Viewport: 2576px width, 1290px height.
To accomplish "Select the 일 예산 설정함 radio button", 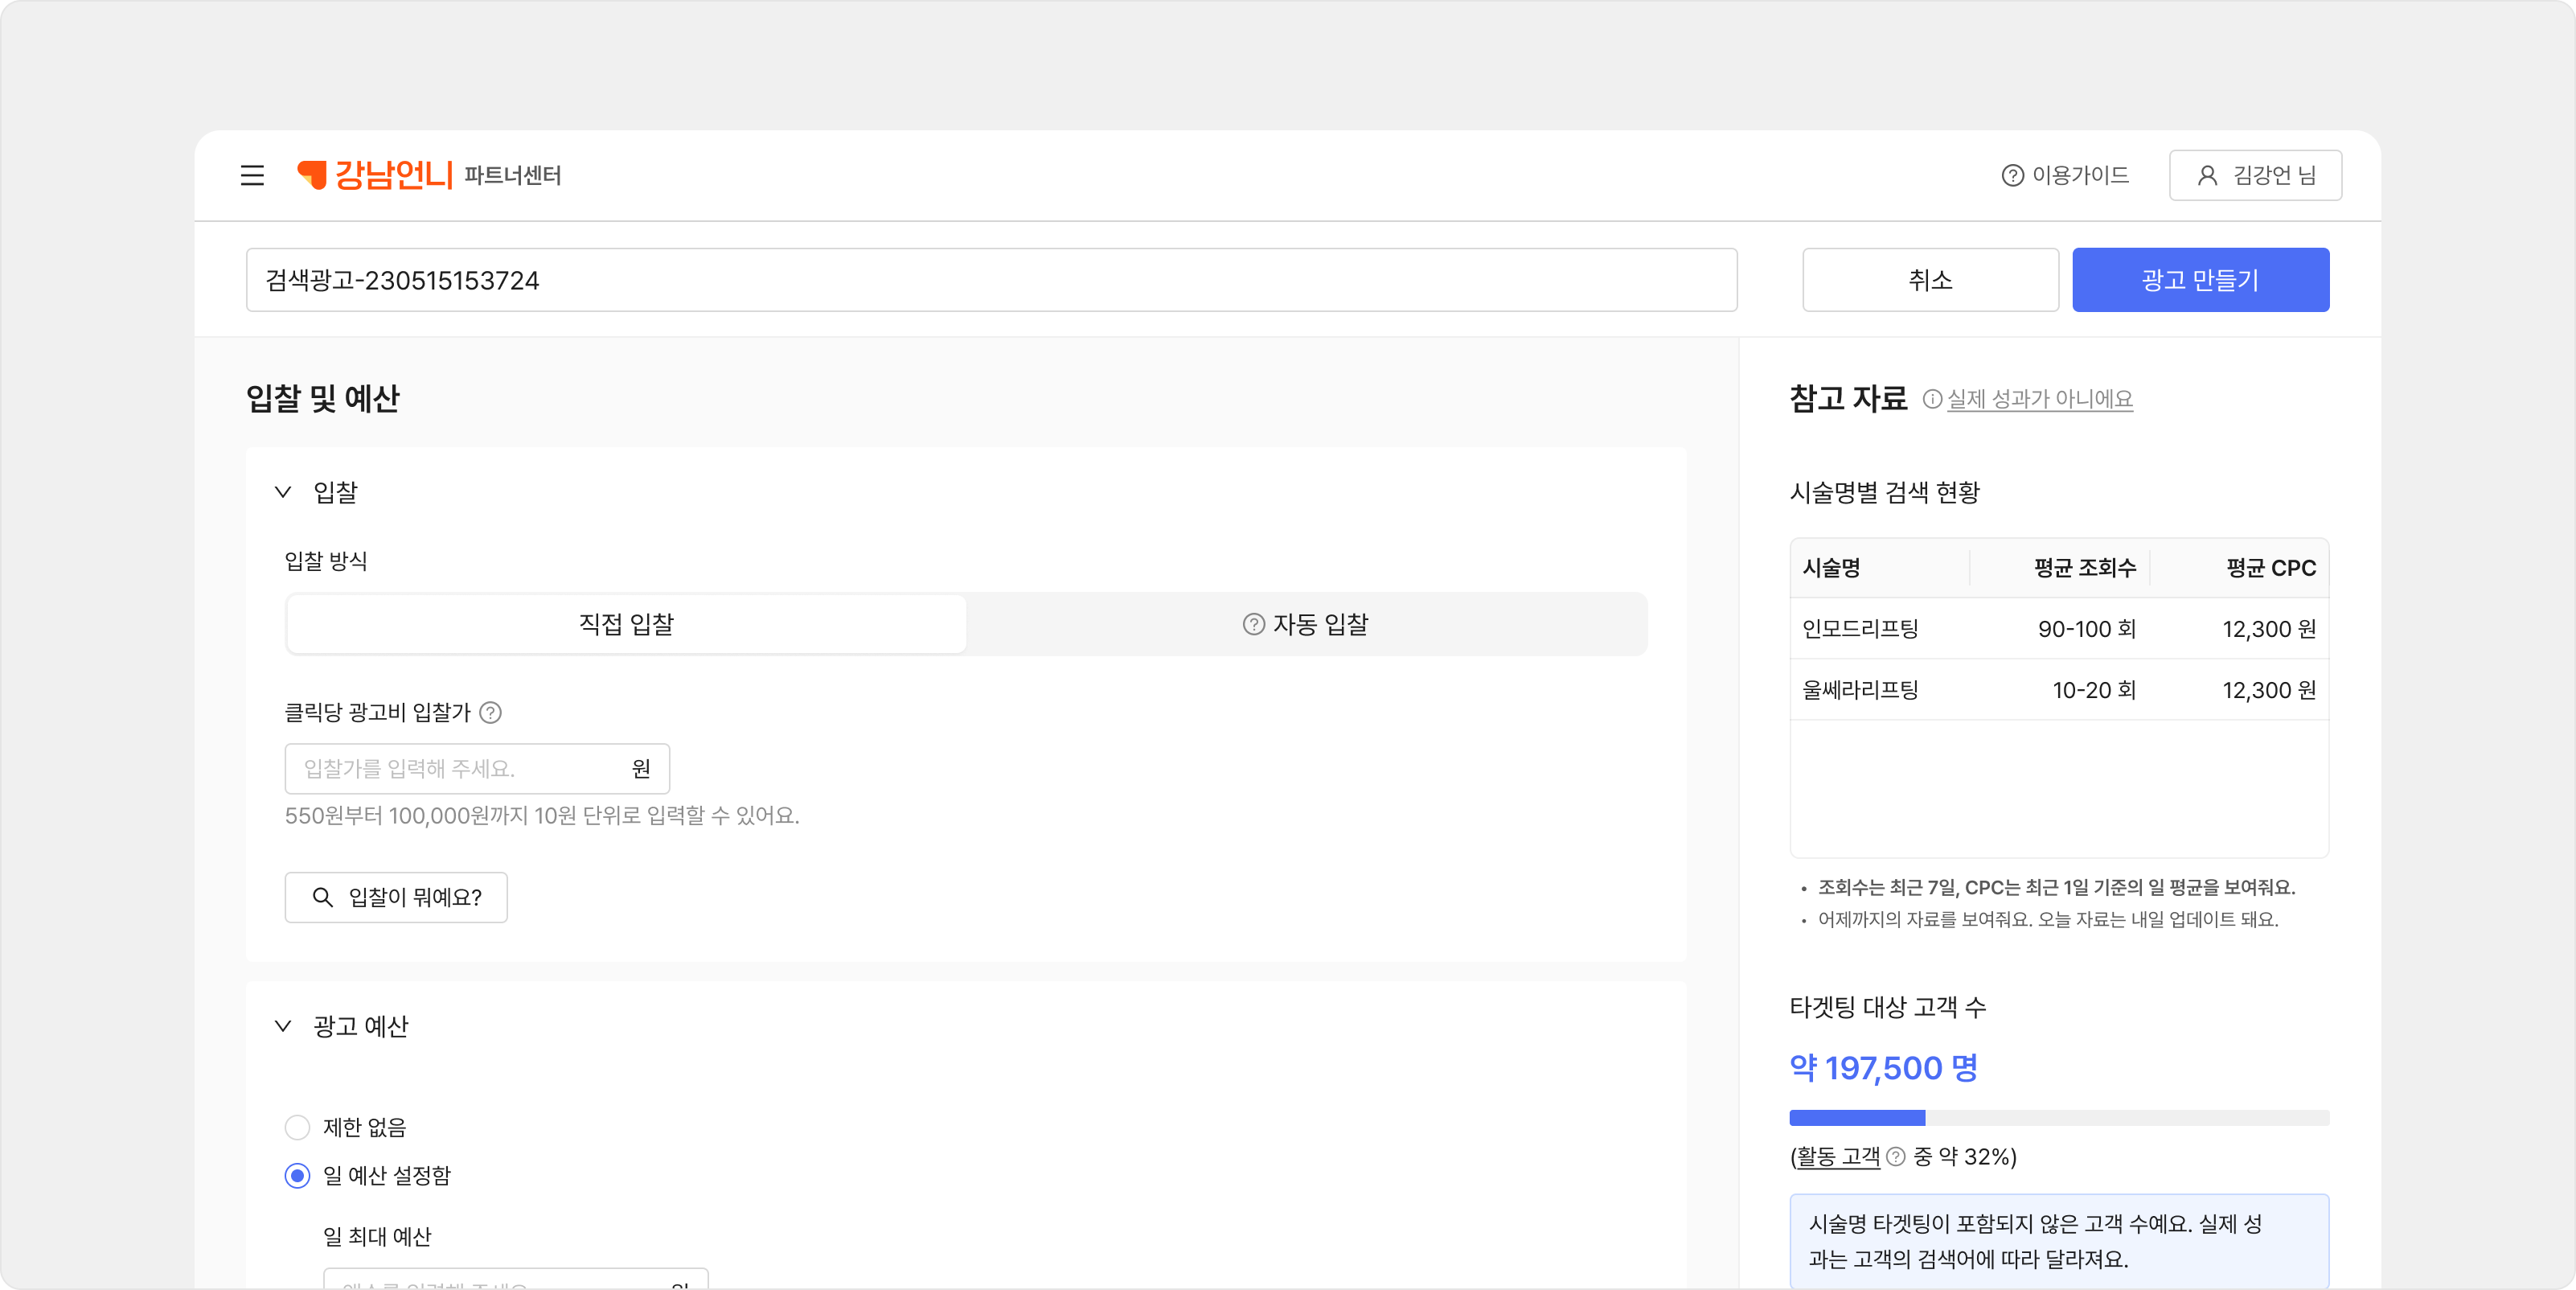I will pos(297,1176).
